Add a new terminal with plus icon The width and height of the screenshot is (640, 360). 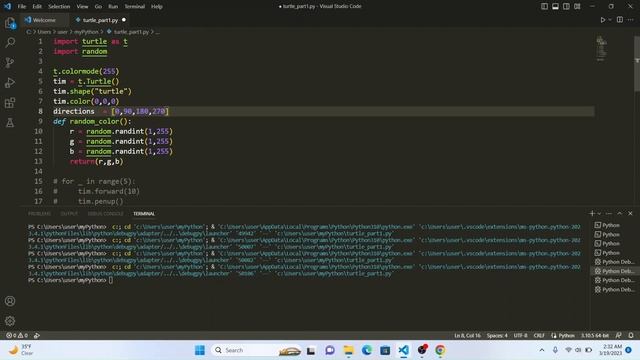coord(592,213)
